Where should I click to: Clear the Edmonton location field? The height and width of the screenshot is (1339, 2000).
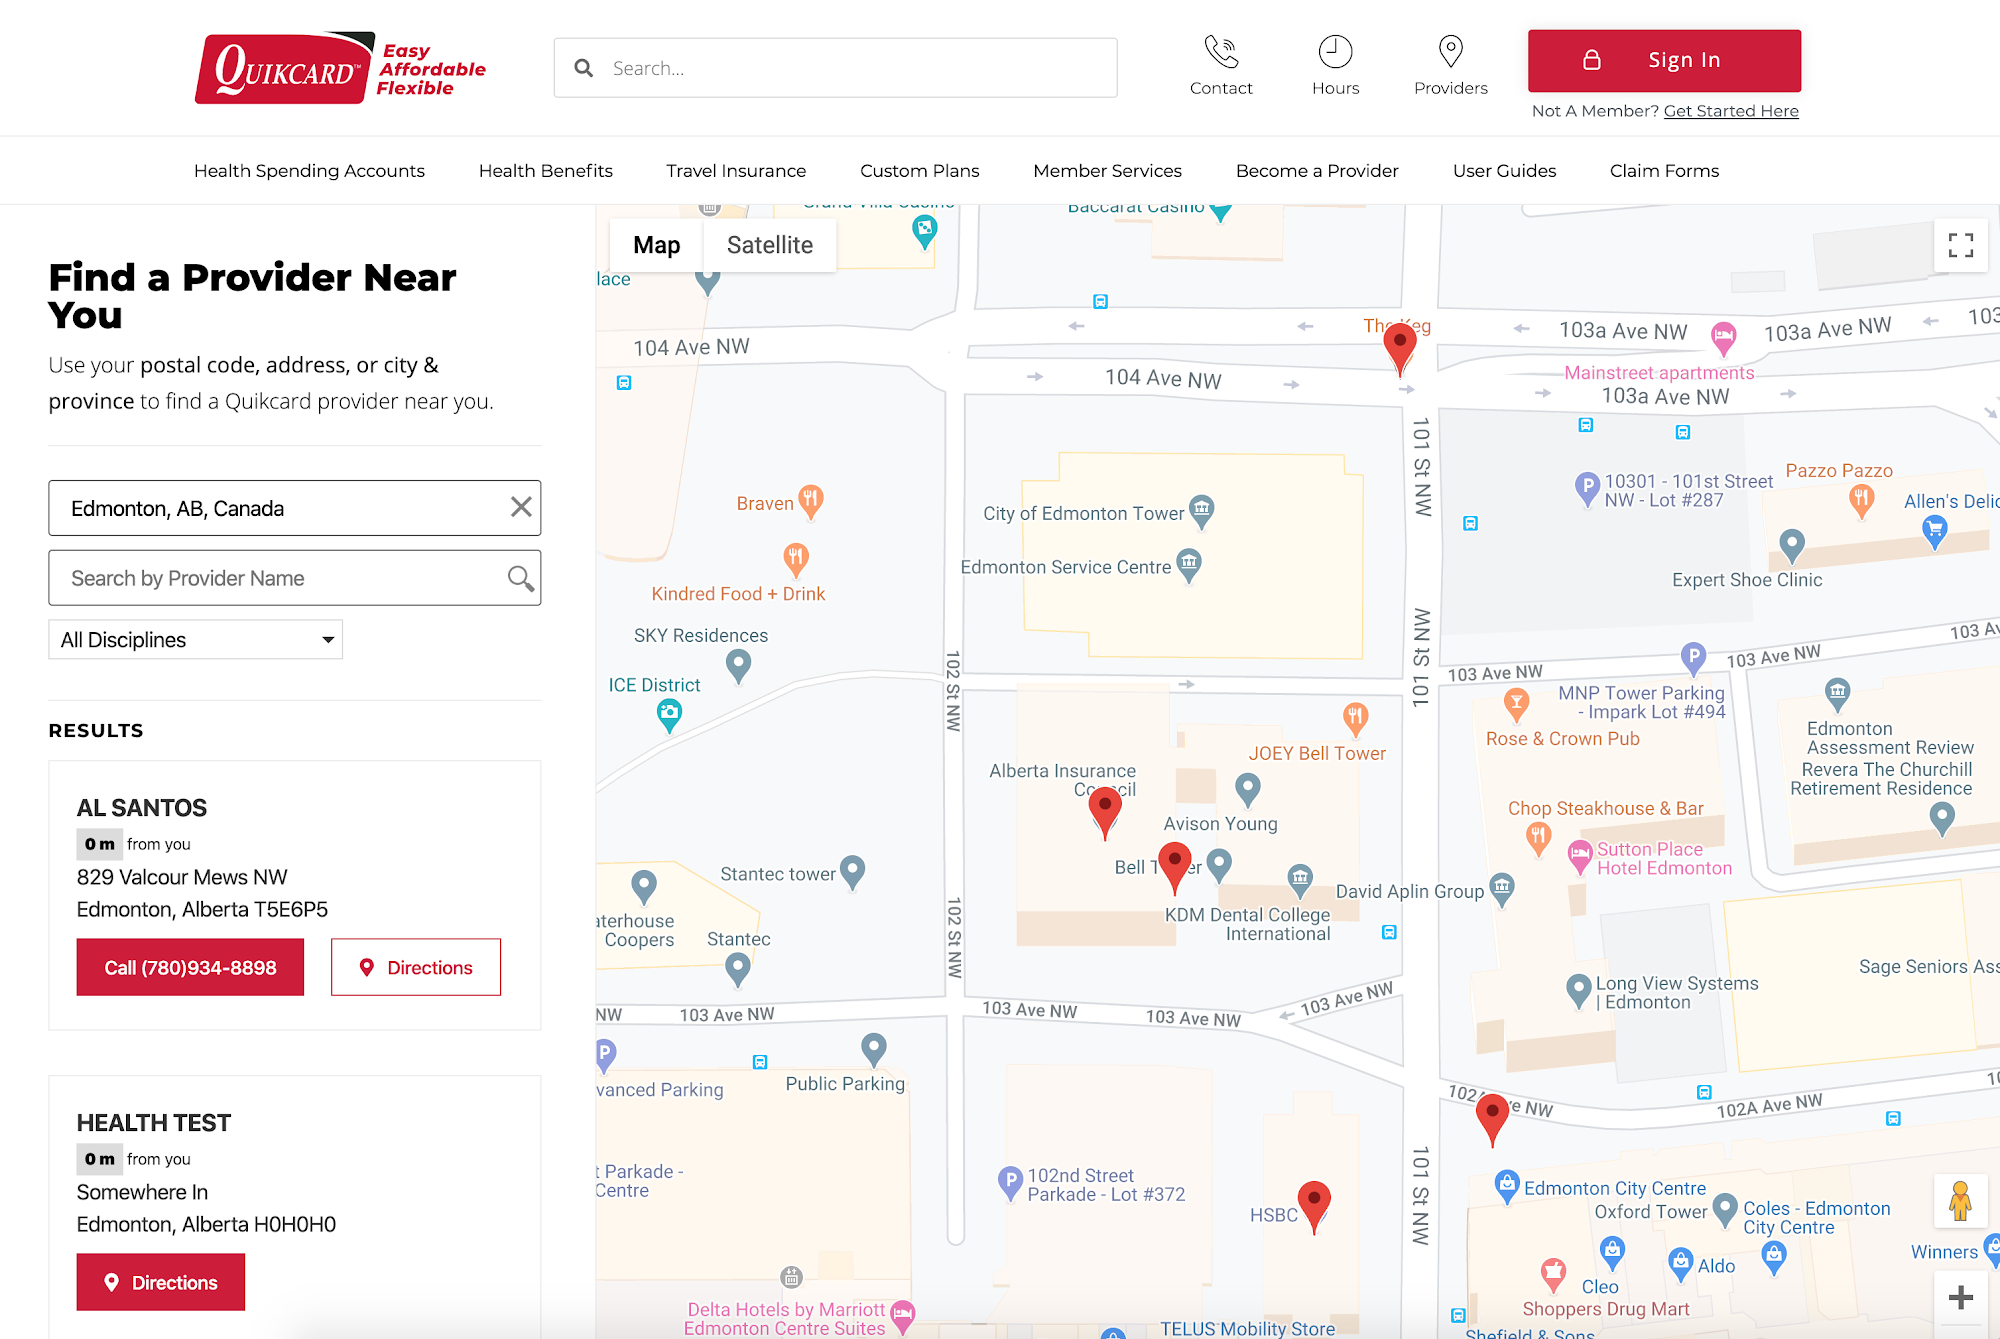(x=520, y=507)
